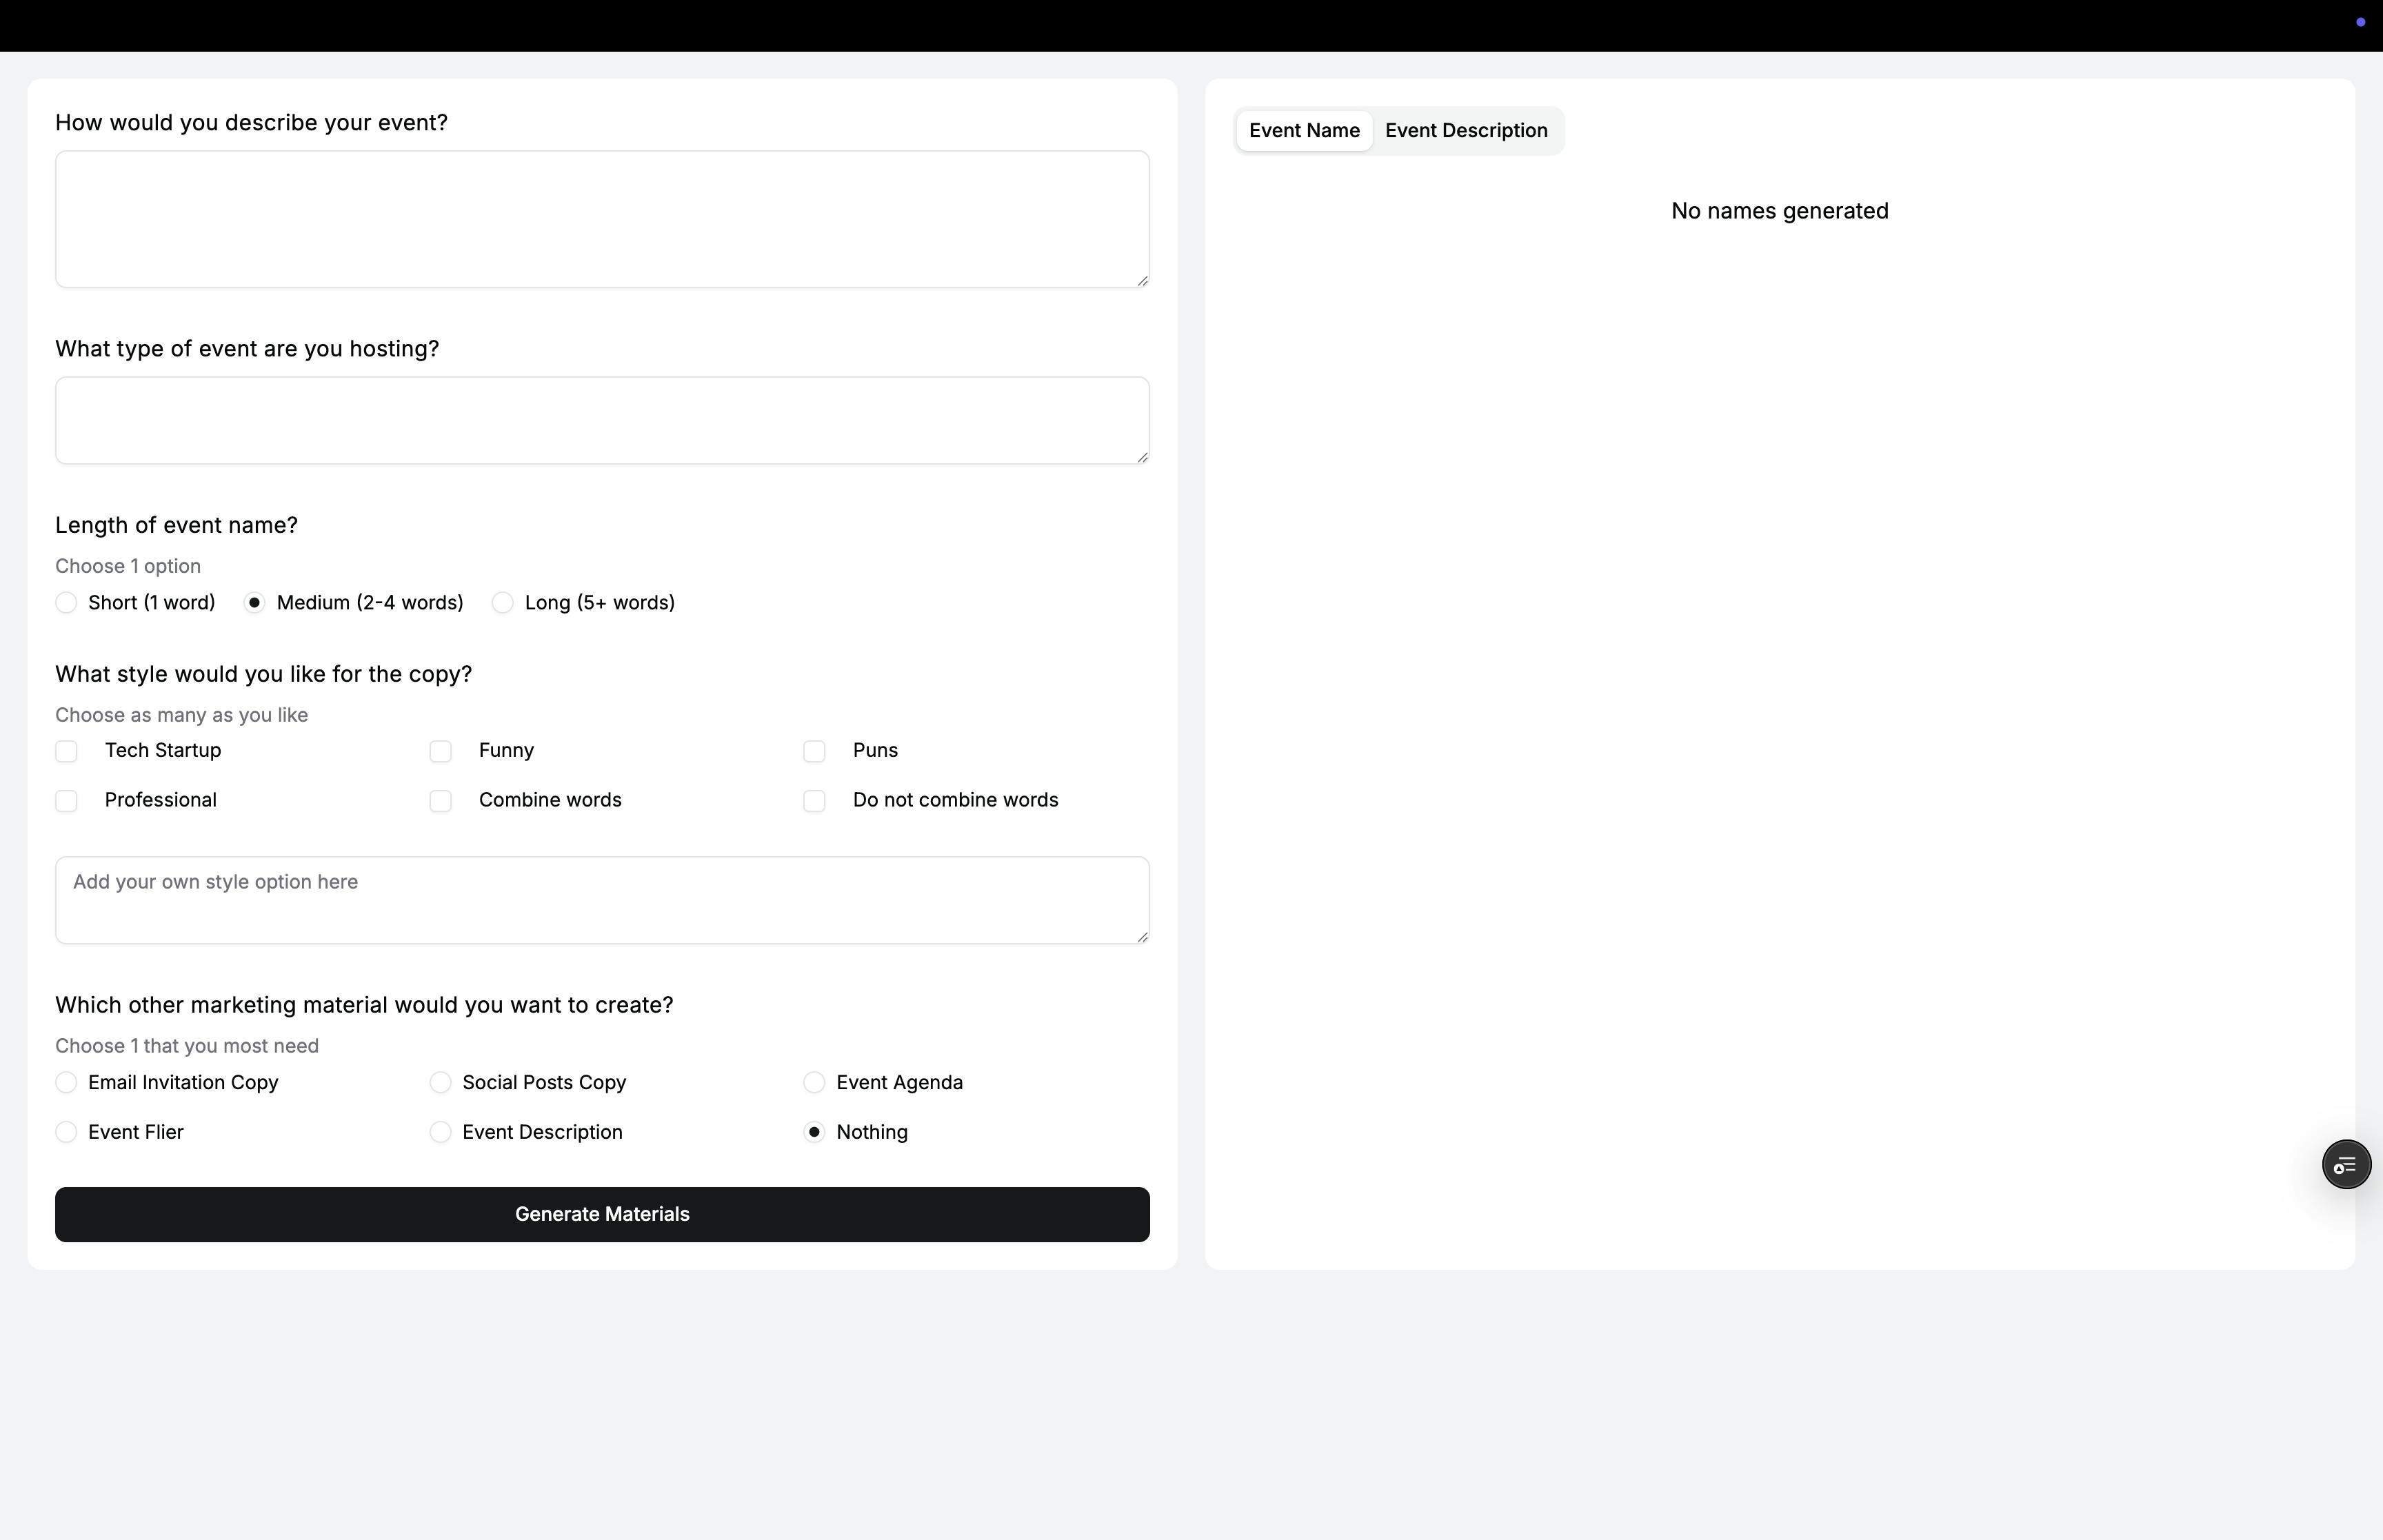Screen dimensions: 2383x1540
Task: Select the Event Flier radio option
Action: [66, 1133]
